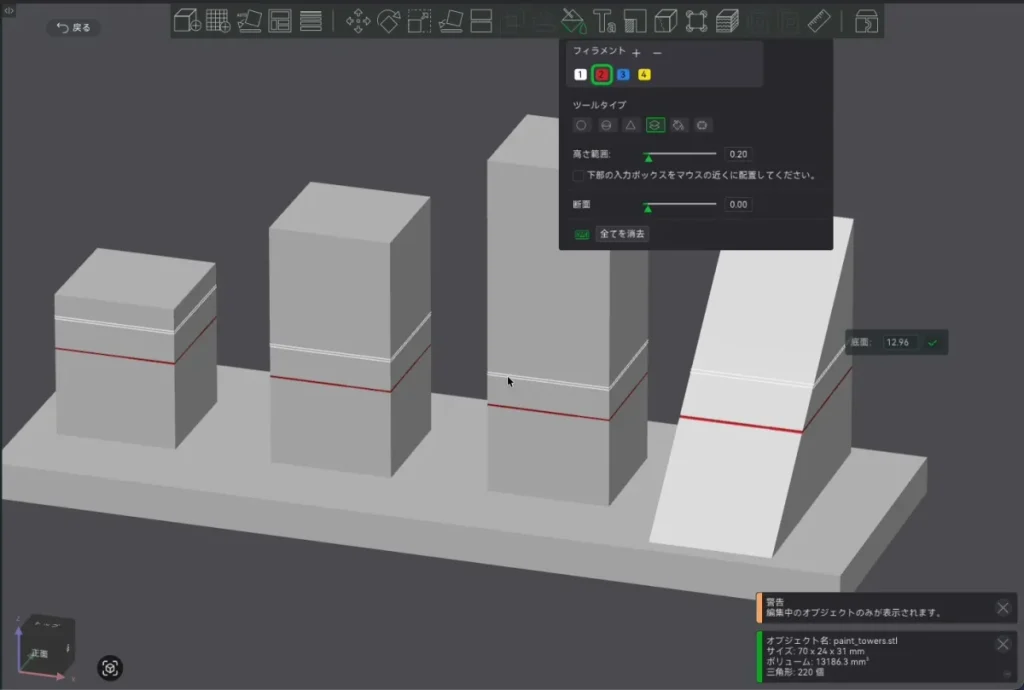Click the 断面 value field showing 0.00

point(738,204)
